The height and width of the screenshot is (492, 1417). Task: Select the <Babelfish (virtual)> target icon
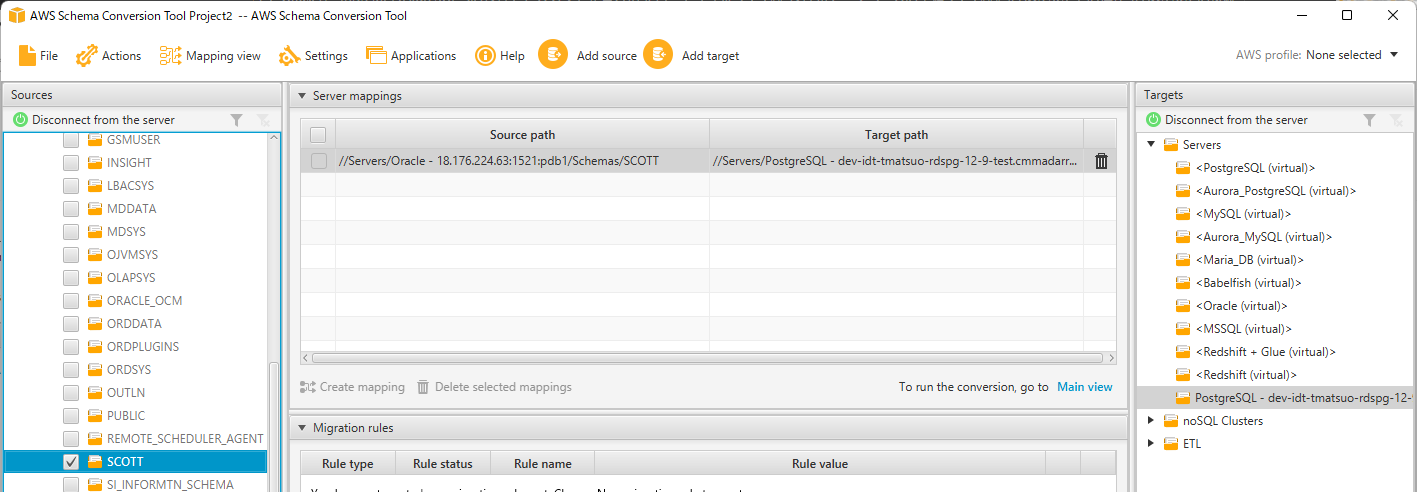point(1184,283)
